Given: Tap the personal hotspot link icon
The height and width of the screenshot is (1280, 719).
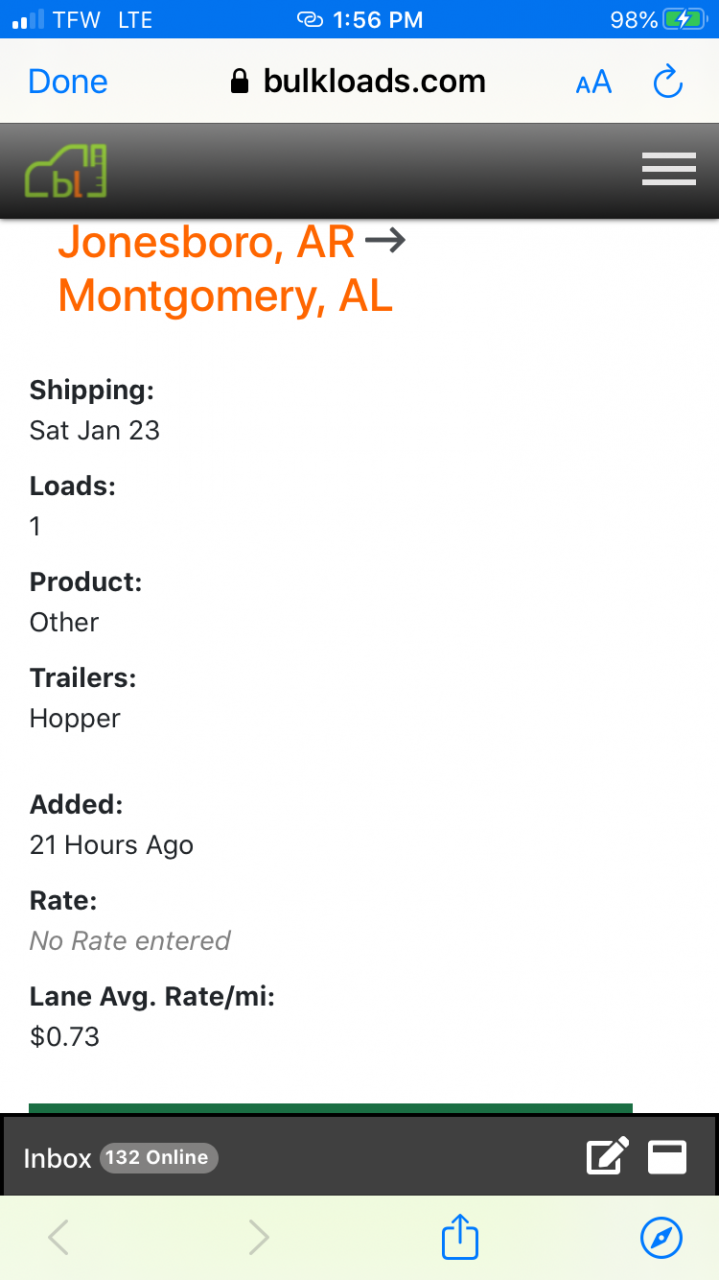Looking at the screenshot, I should (x=311, y=19).
